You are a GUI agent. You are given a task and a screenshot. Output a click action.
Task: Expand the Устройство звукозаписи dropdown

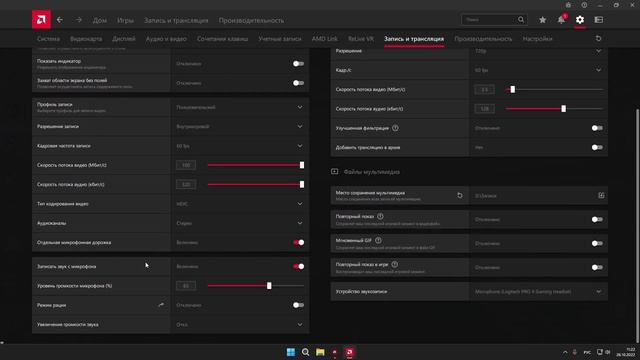coord(539,291)
